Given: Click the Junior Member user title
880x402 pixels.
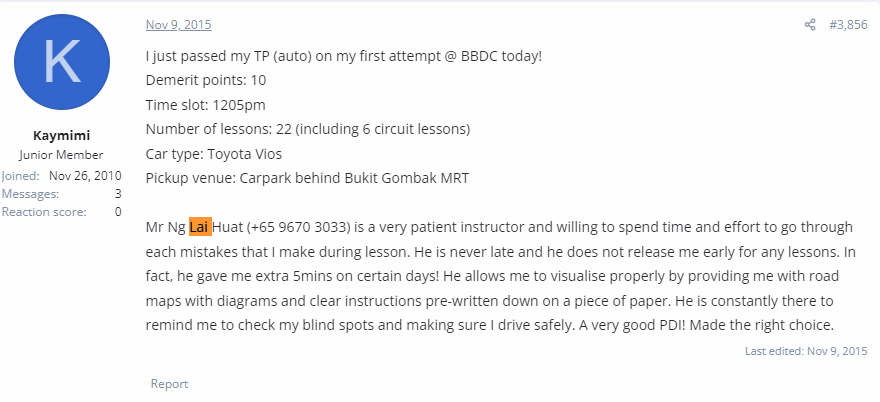Looking at the screenshot, I should click(x=61, y=155).
